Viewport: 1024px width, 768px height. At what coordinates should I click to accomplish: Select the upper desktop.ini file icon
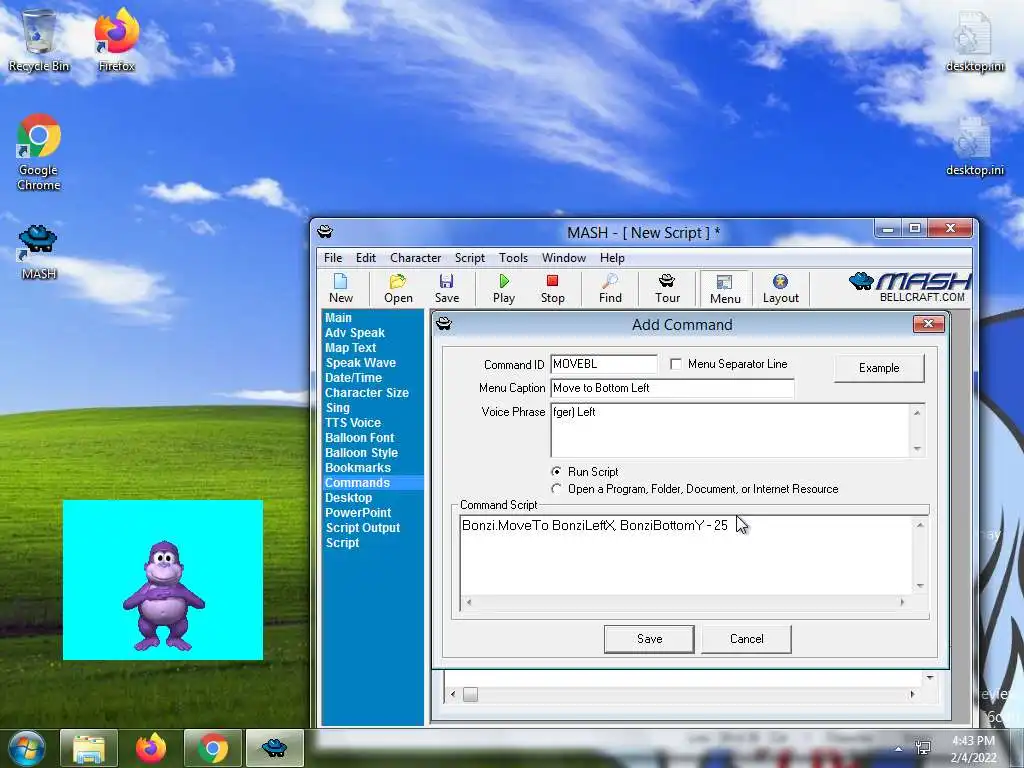[x=975, y=41]
